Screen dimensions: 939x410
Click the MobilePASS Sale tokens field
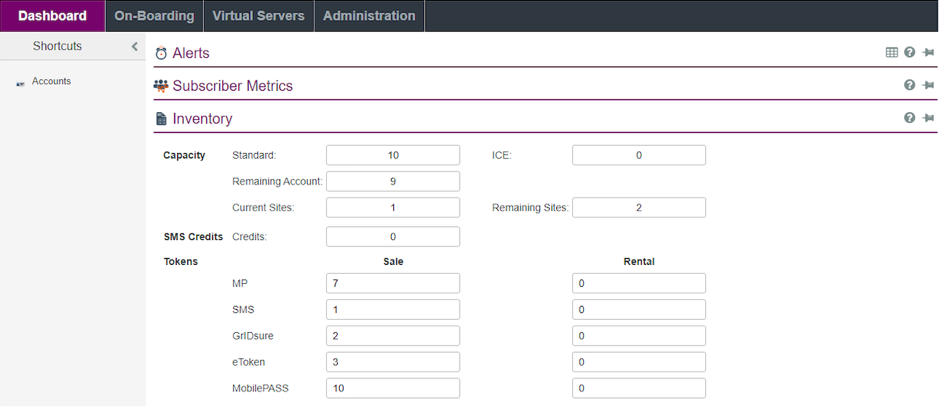point(393,388)
